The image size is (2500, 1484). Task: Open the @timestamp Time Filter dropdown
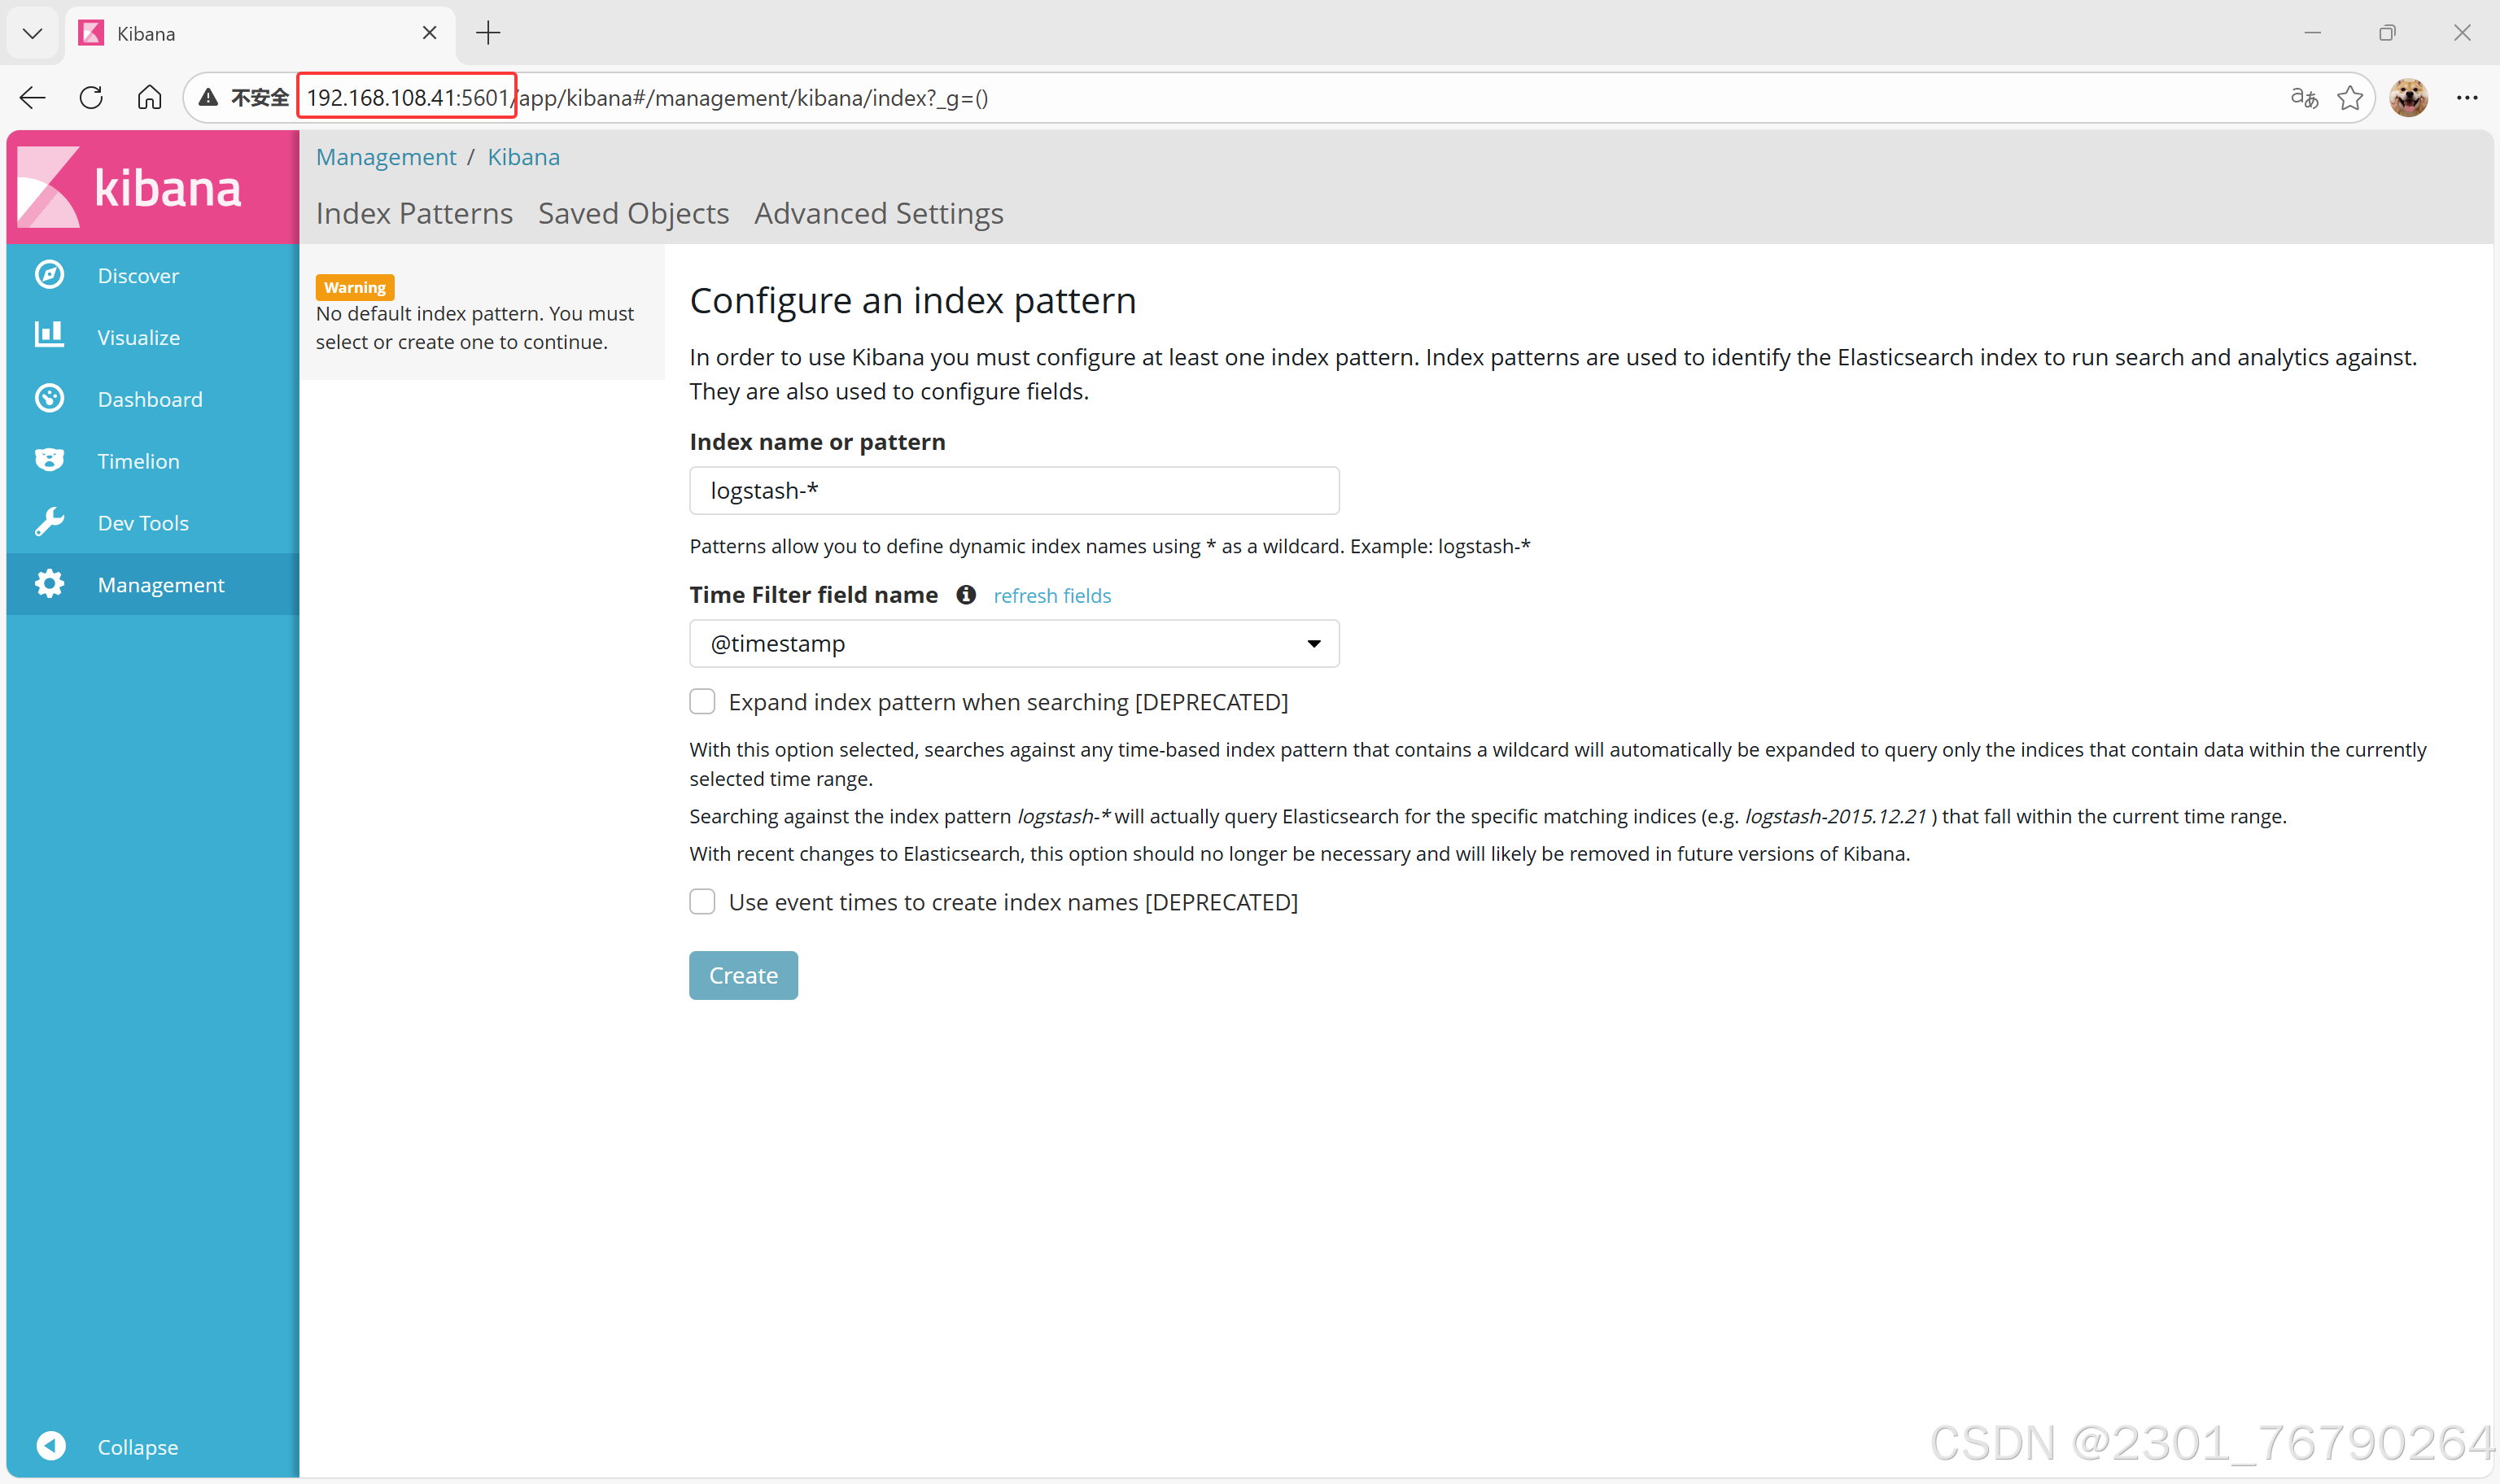tap(1014, 644)
